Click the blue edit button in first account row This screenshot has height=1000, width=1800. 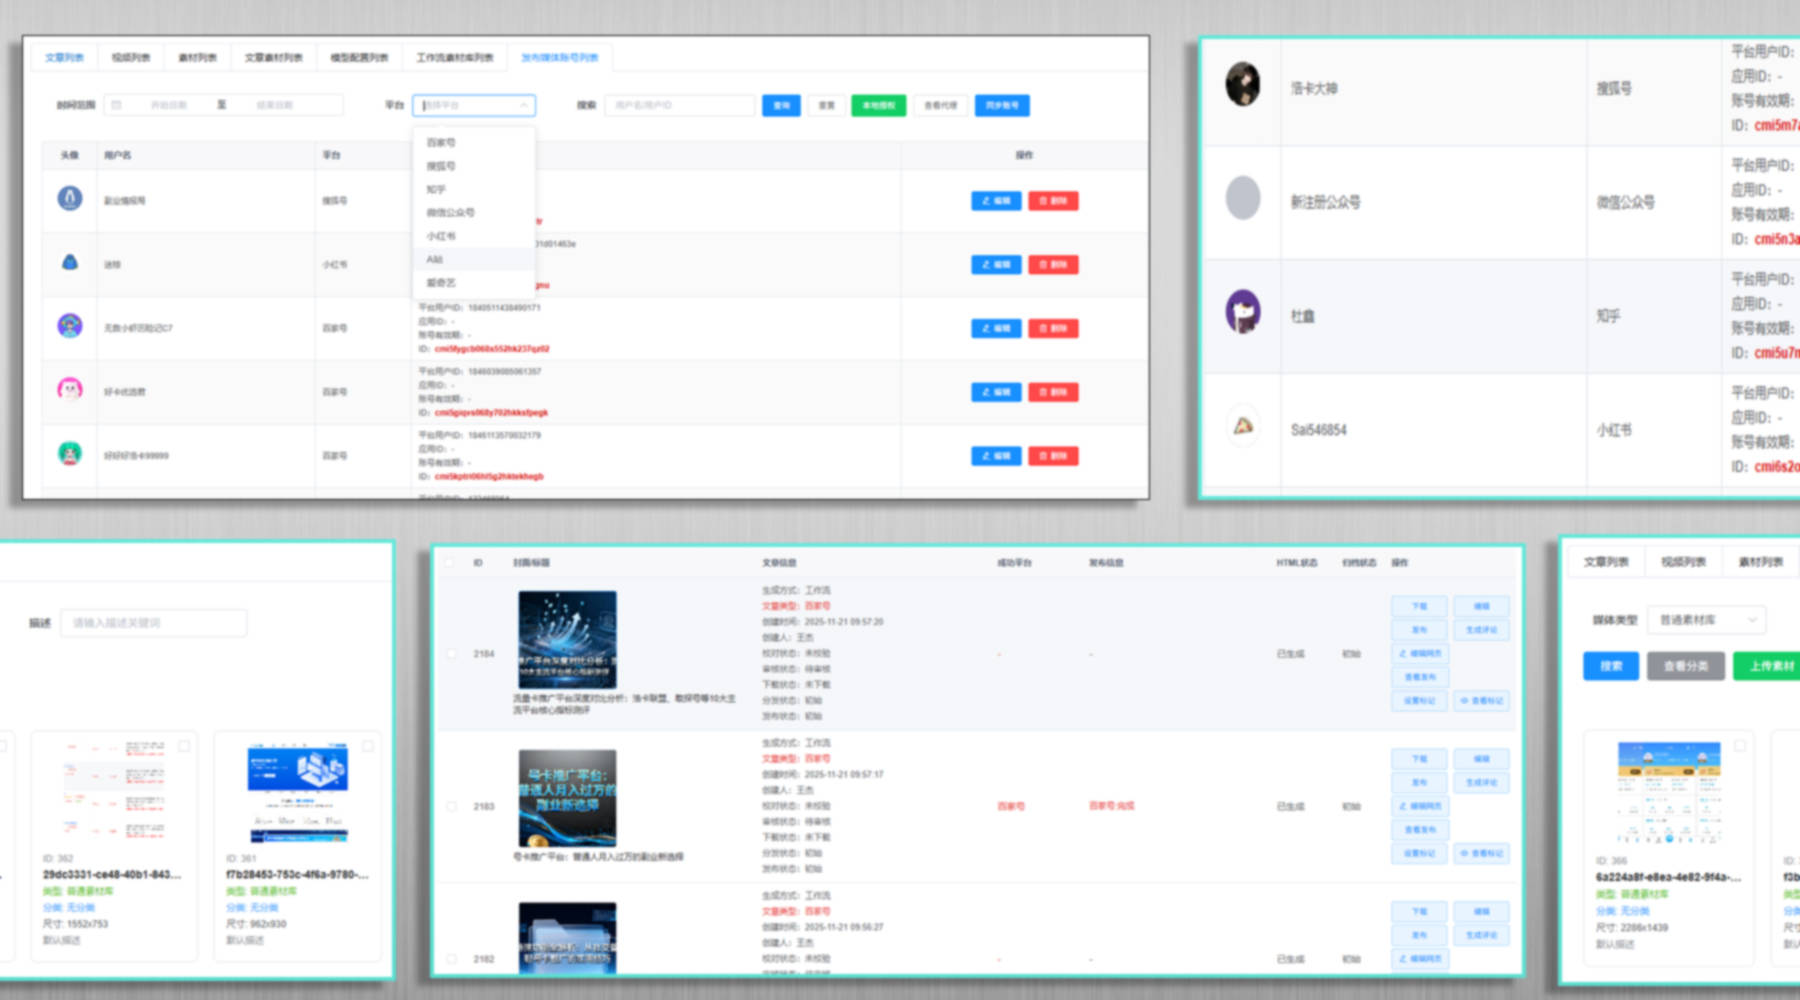(x=996, y=201)
